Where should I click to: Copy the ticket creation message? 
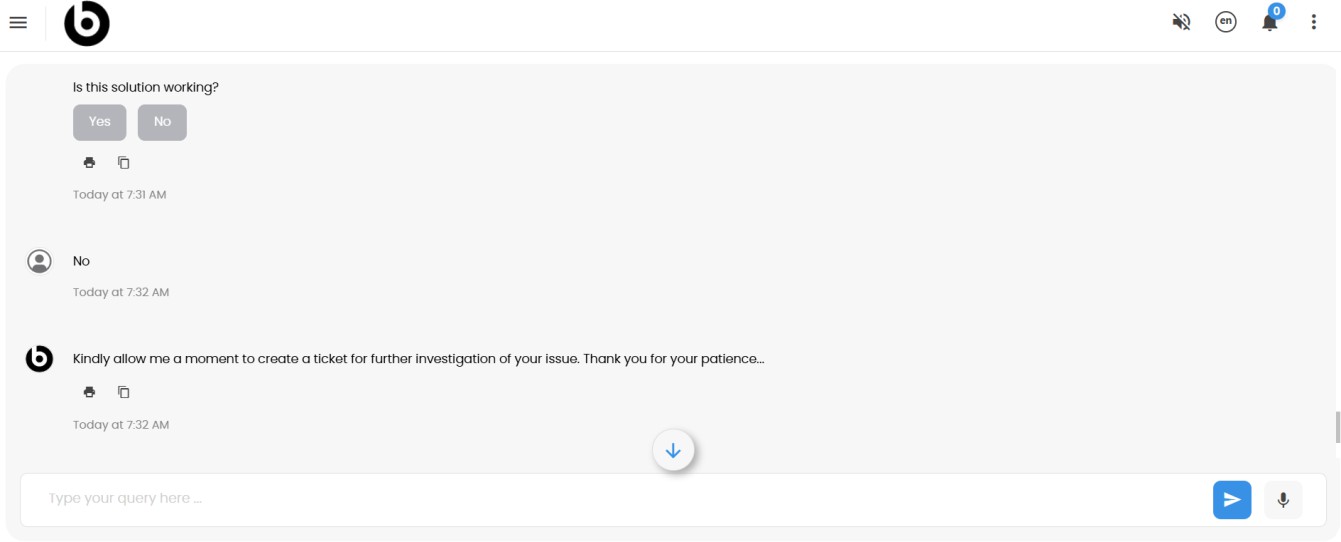pyautogui.click(x=124, y=392)
